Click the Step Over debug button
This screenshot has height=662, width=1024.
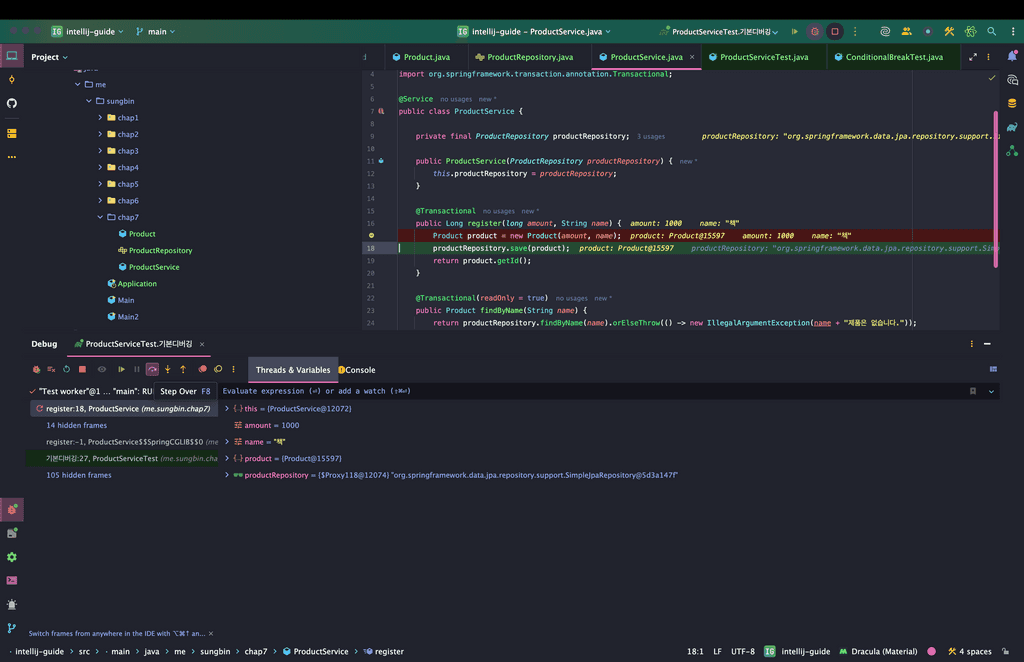152,369
